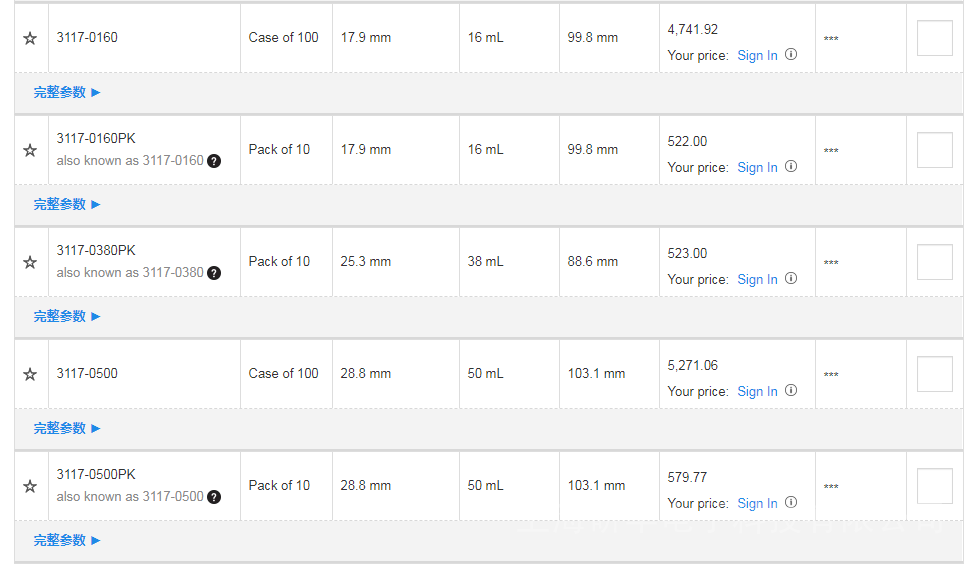The height and width of the screenshot is (568, 970).
Task: Click question mark beside 3117-0380 alias
Action: [x=214, y=273]
